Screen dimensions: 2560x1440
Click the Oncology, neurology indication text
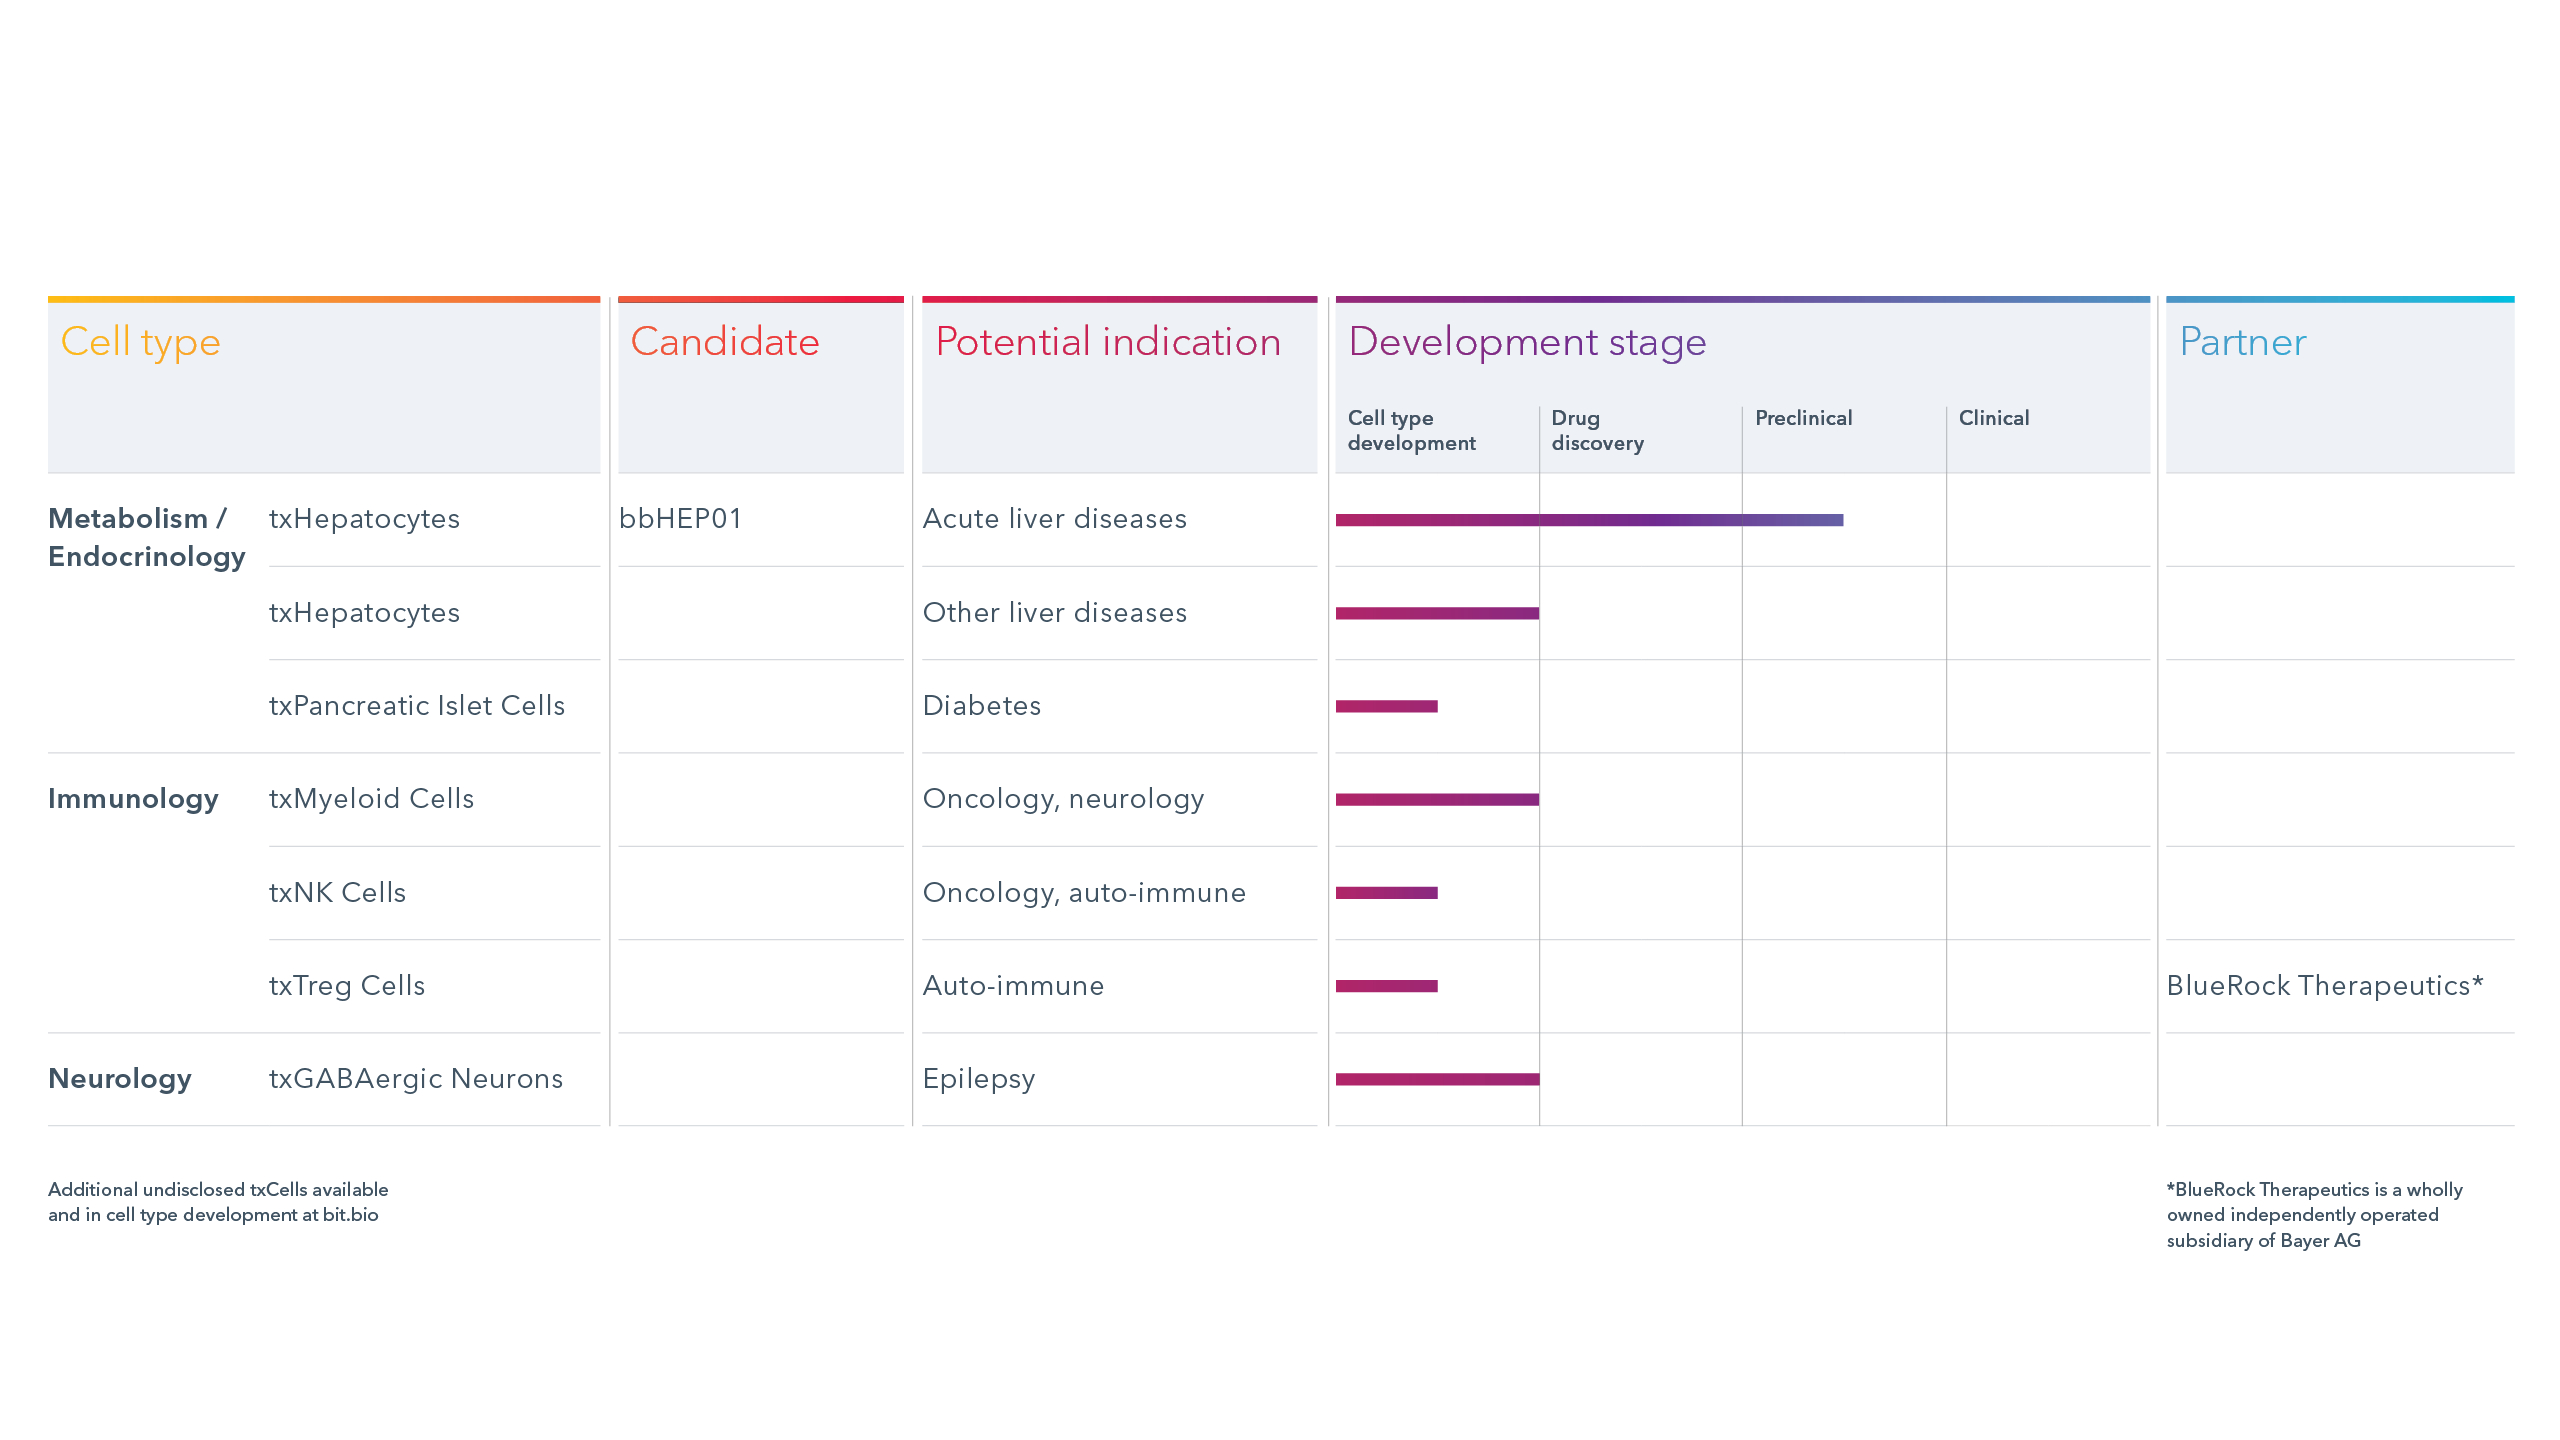tap(1063, 799)
